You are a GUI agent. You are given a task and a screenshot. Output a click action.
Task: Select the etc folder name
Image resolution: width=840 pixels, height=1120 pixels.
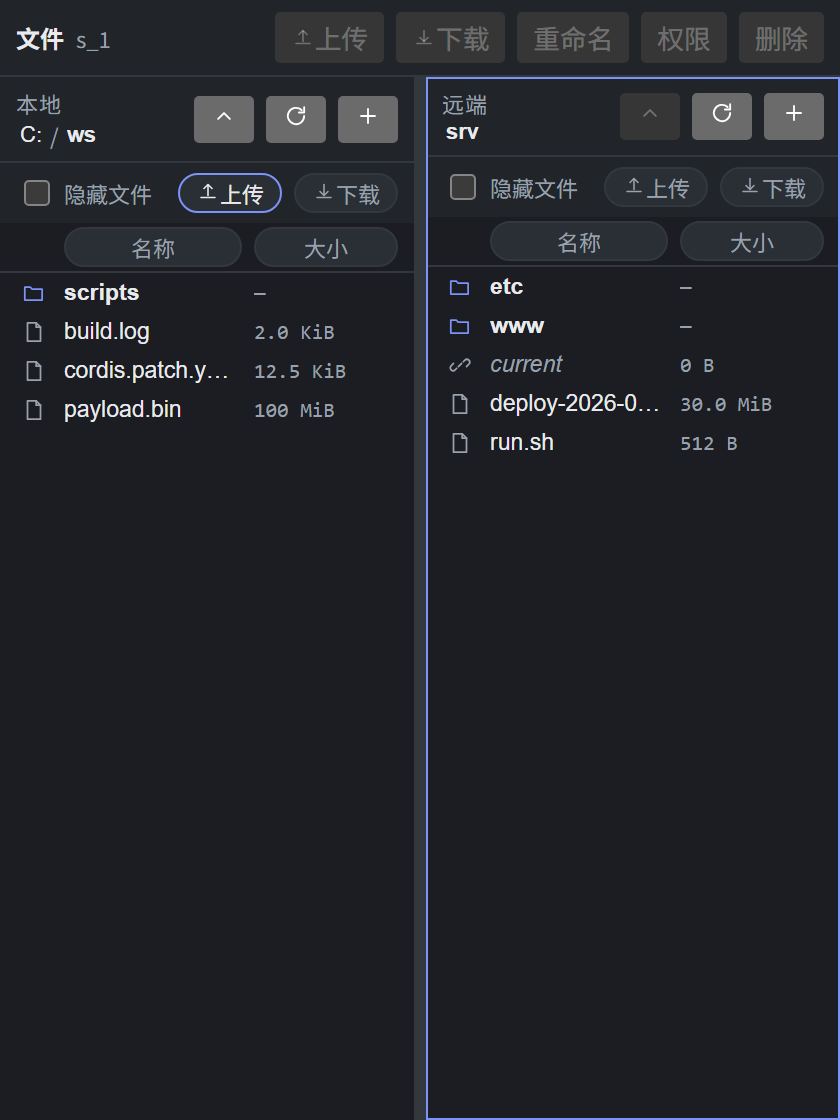(506, 286)
